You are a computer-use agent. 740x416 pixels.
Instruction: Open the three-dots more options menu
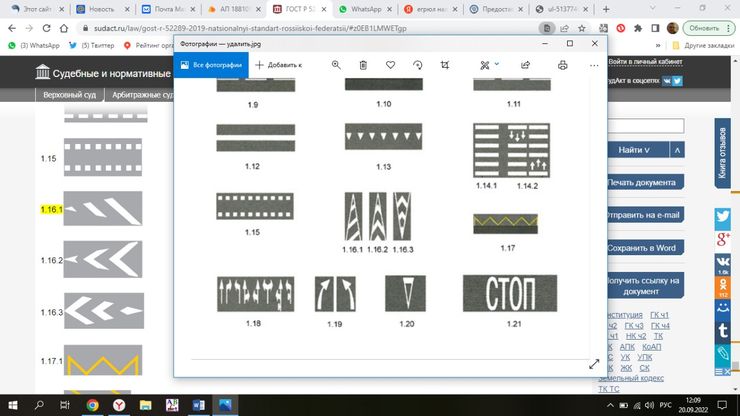click(594, 65)
